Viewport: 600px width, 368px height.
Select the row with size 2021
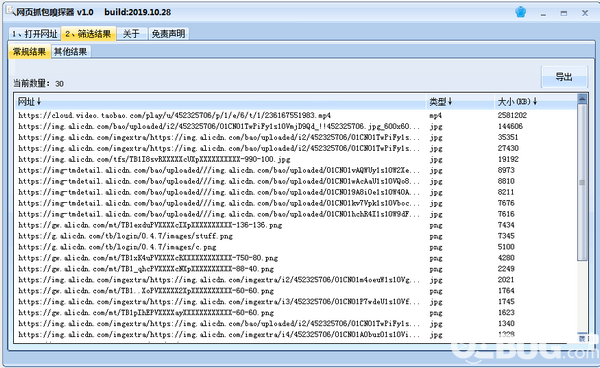click(x=295, y=280)
